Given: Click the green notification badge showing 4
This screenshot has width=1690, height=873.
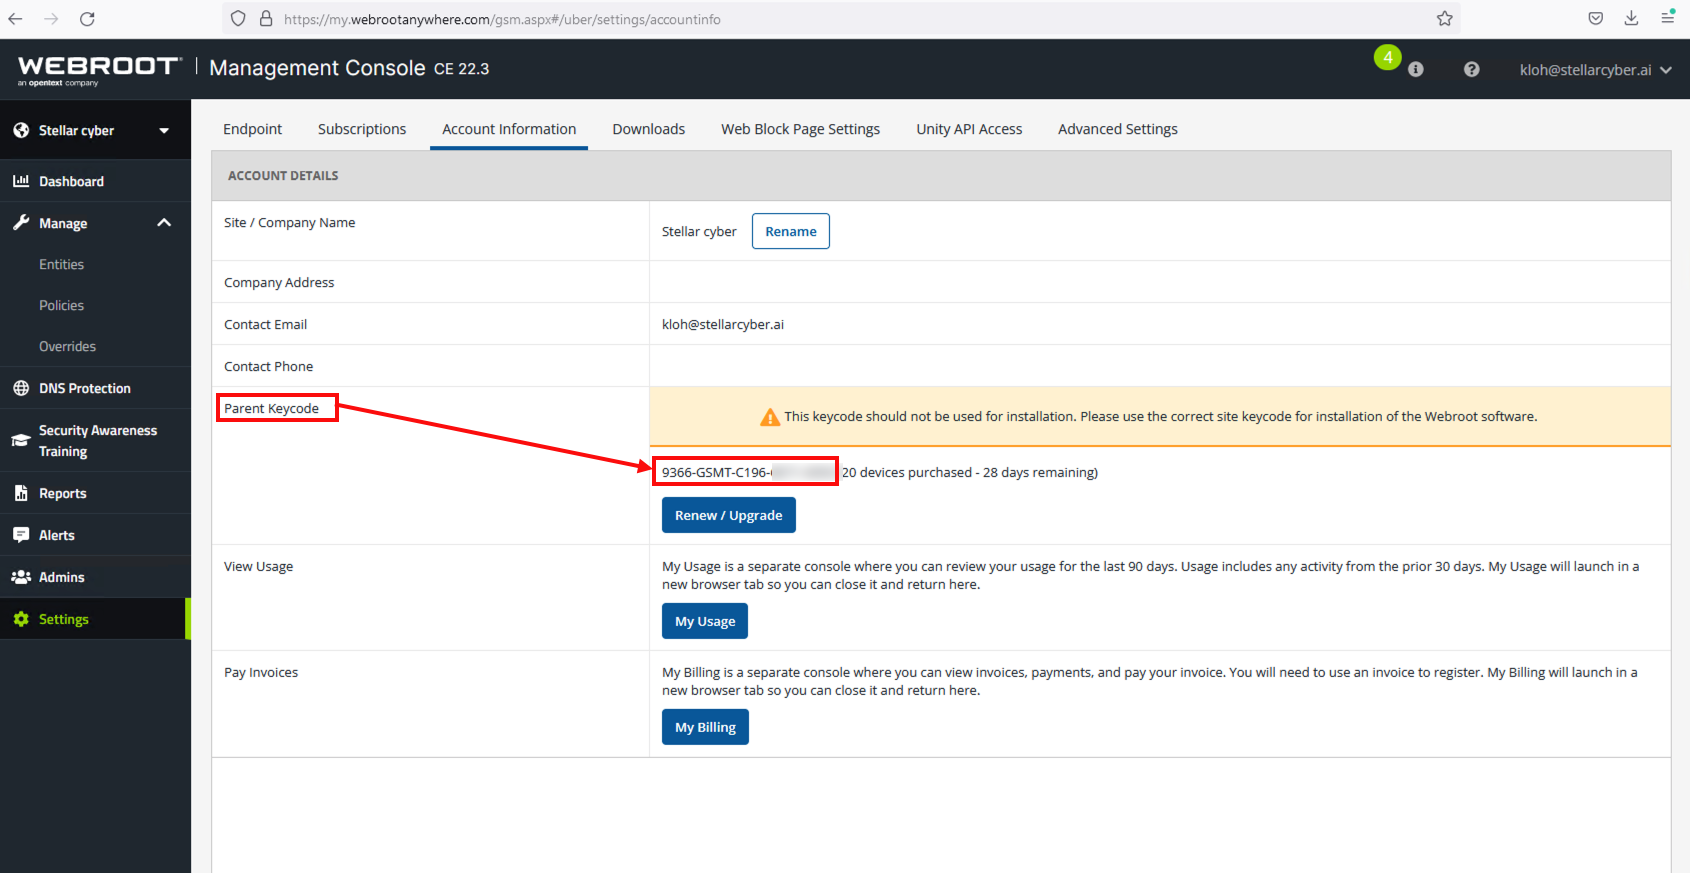Looking at the screenshot, I should pyautogui.click(x=1387, y=58).
